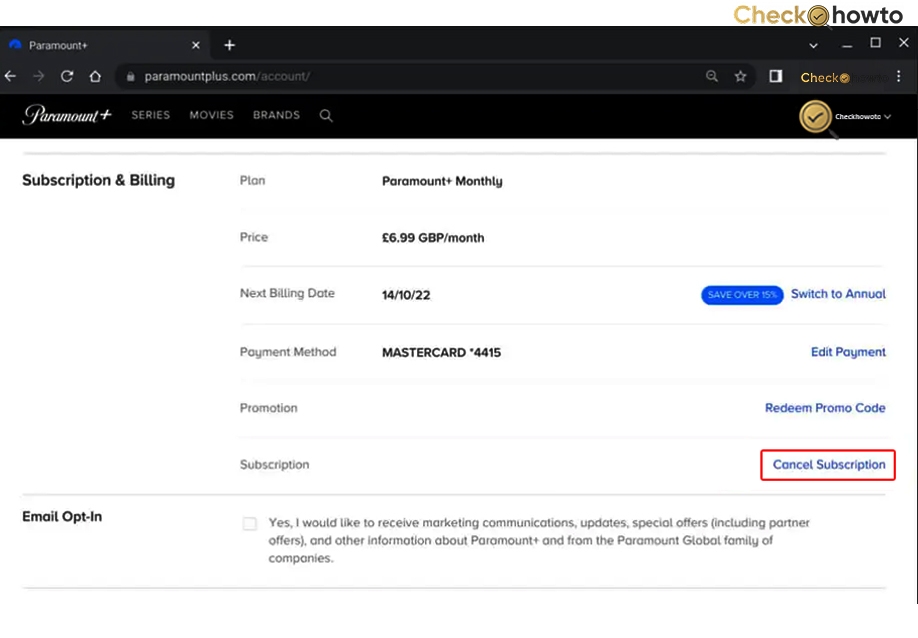Image resolution: width=918 pixels, height=638 pixels.
Task: Bookmark this page with the star icon
Action: coord(741,76)
